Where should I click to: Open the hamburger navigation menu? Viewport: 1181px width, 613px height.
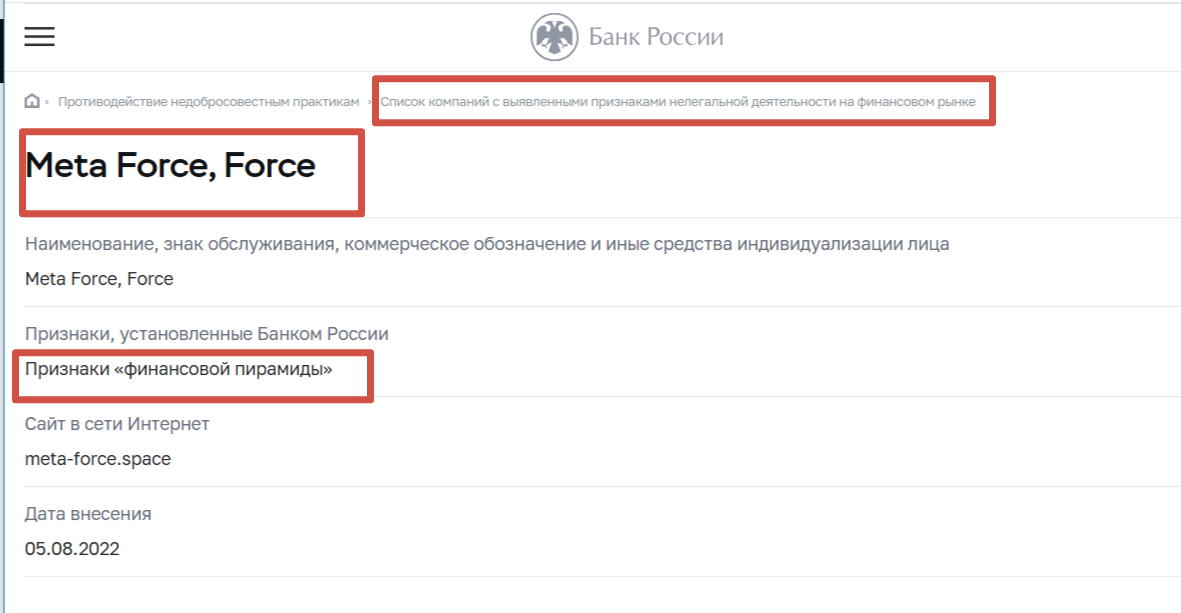[38, 37]
